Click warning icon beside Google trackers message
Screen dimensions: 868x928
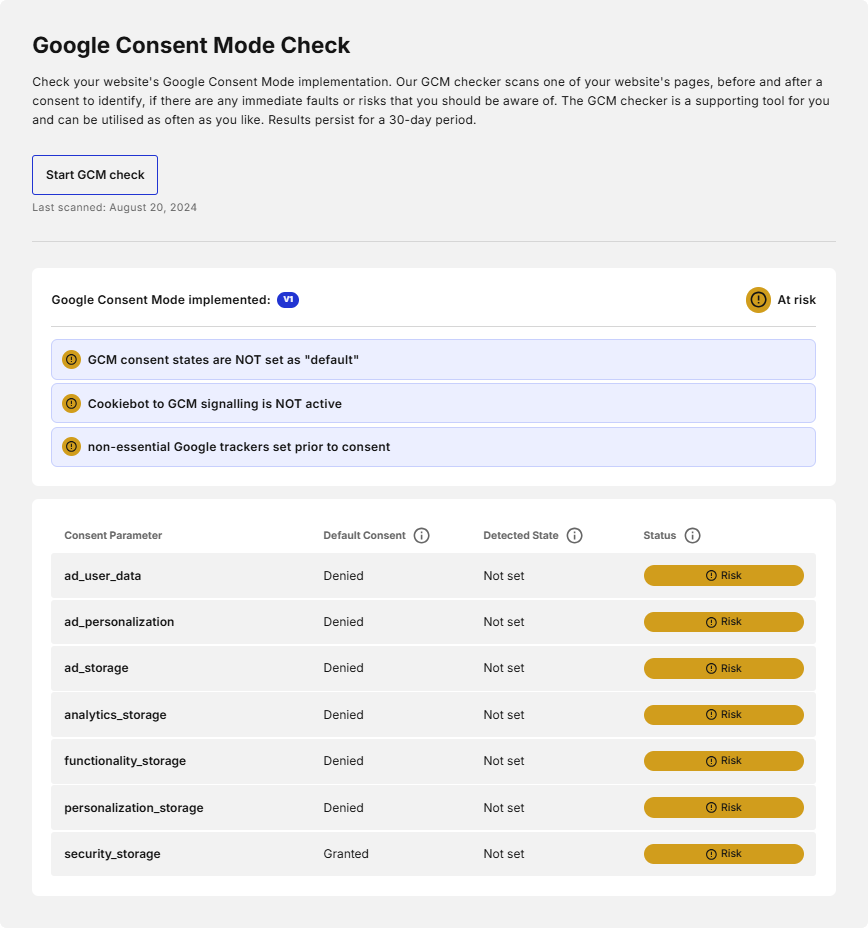click(x=72, y=447)
